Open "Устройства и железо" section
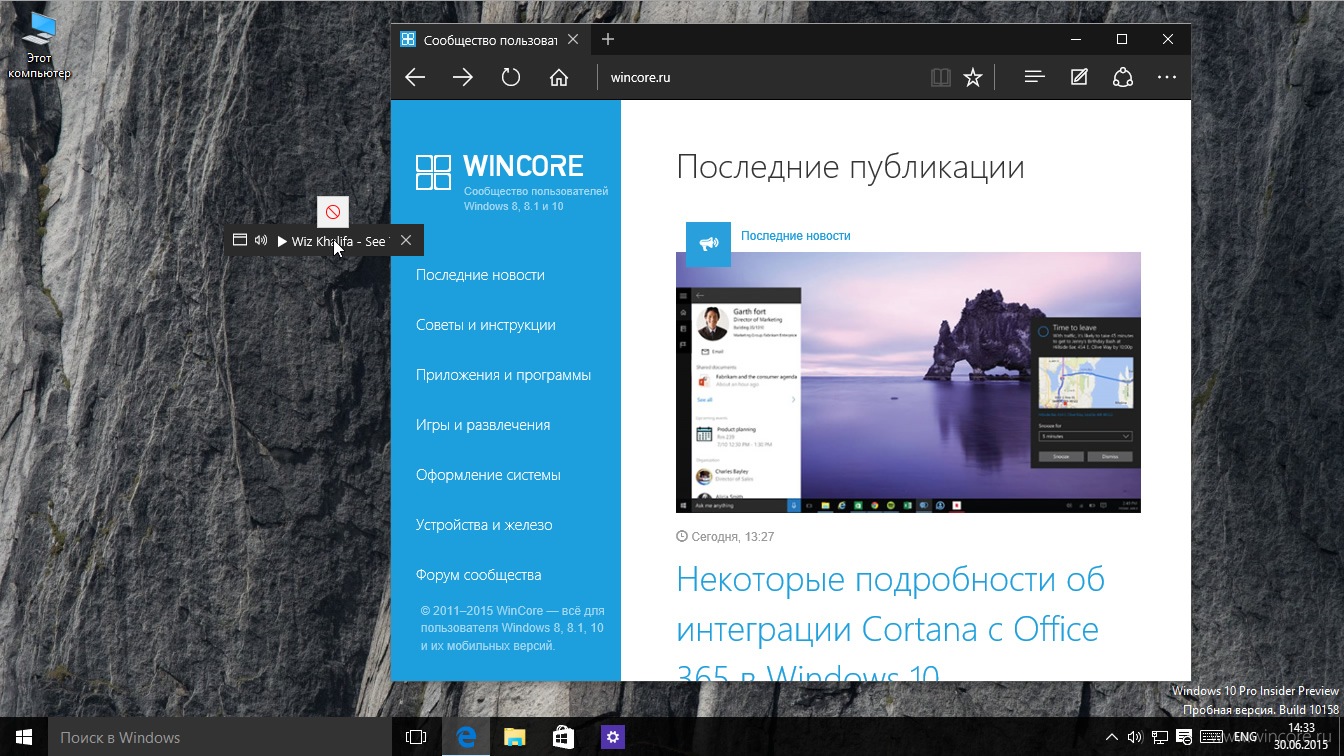 click(x=484, y=525)
